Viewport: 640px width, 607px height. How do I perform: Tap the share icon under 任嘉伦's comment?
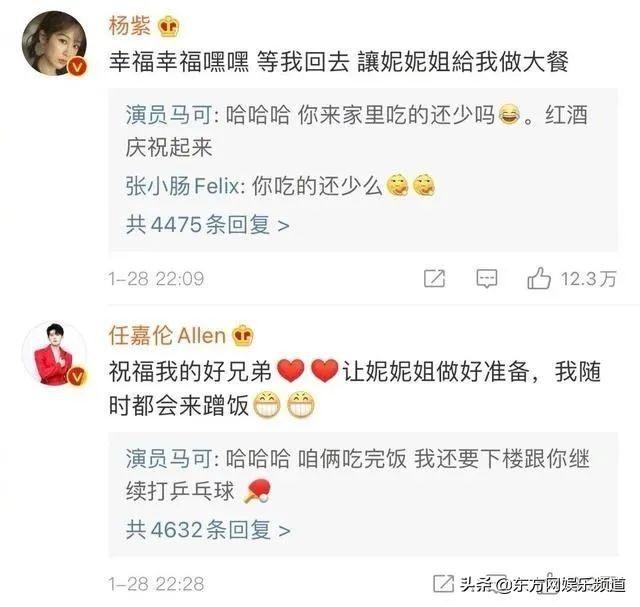443,583
